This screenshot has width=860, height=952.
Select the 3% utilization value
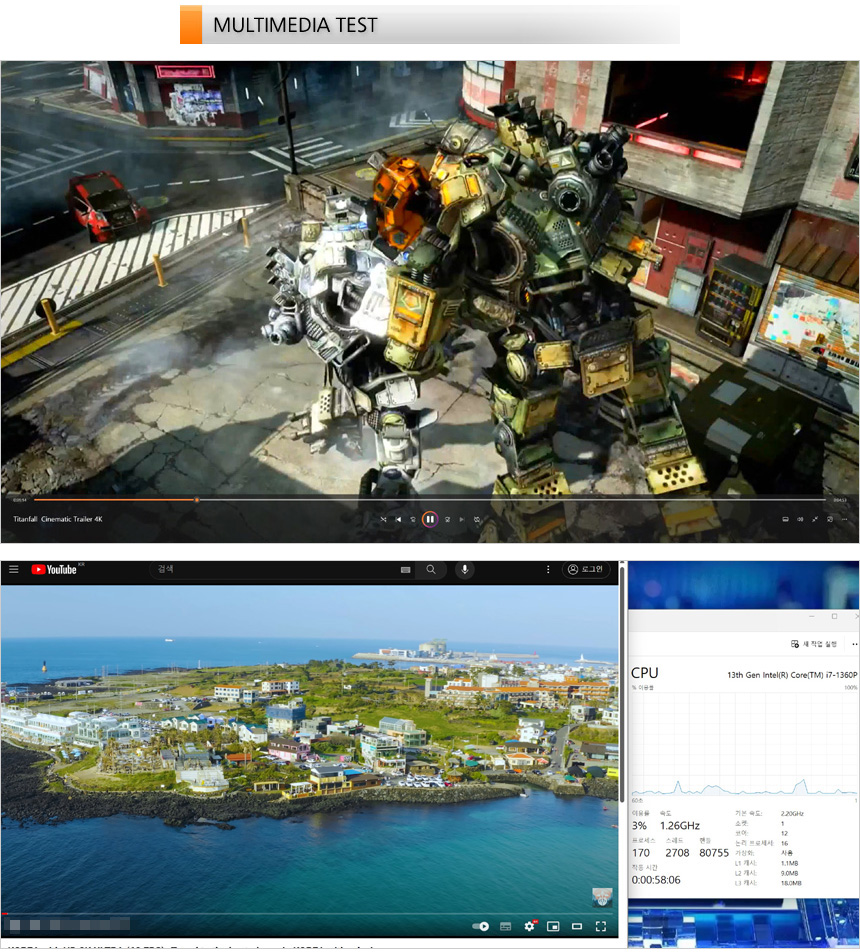tap(639, 826)
